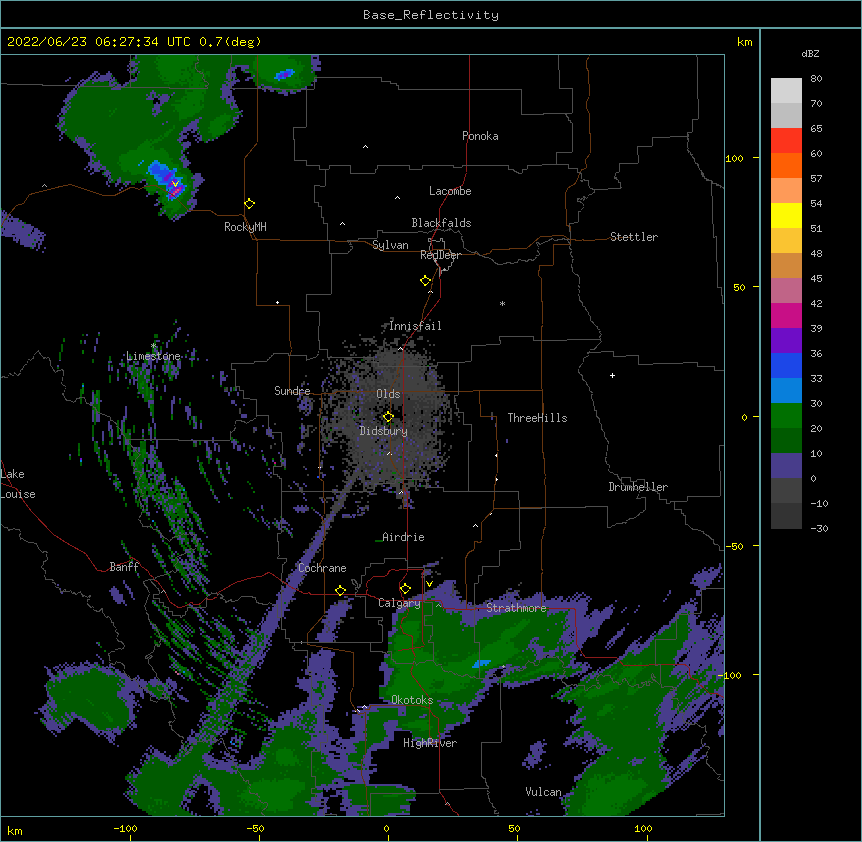This screenshot has height=842, width=862.
Task: Pick the bright blue 33-36 dBZ legend swatch
Action: [786, 365]
